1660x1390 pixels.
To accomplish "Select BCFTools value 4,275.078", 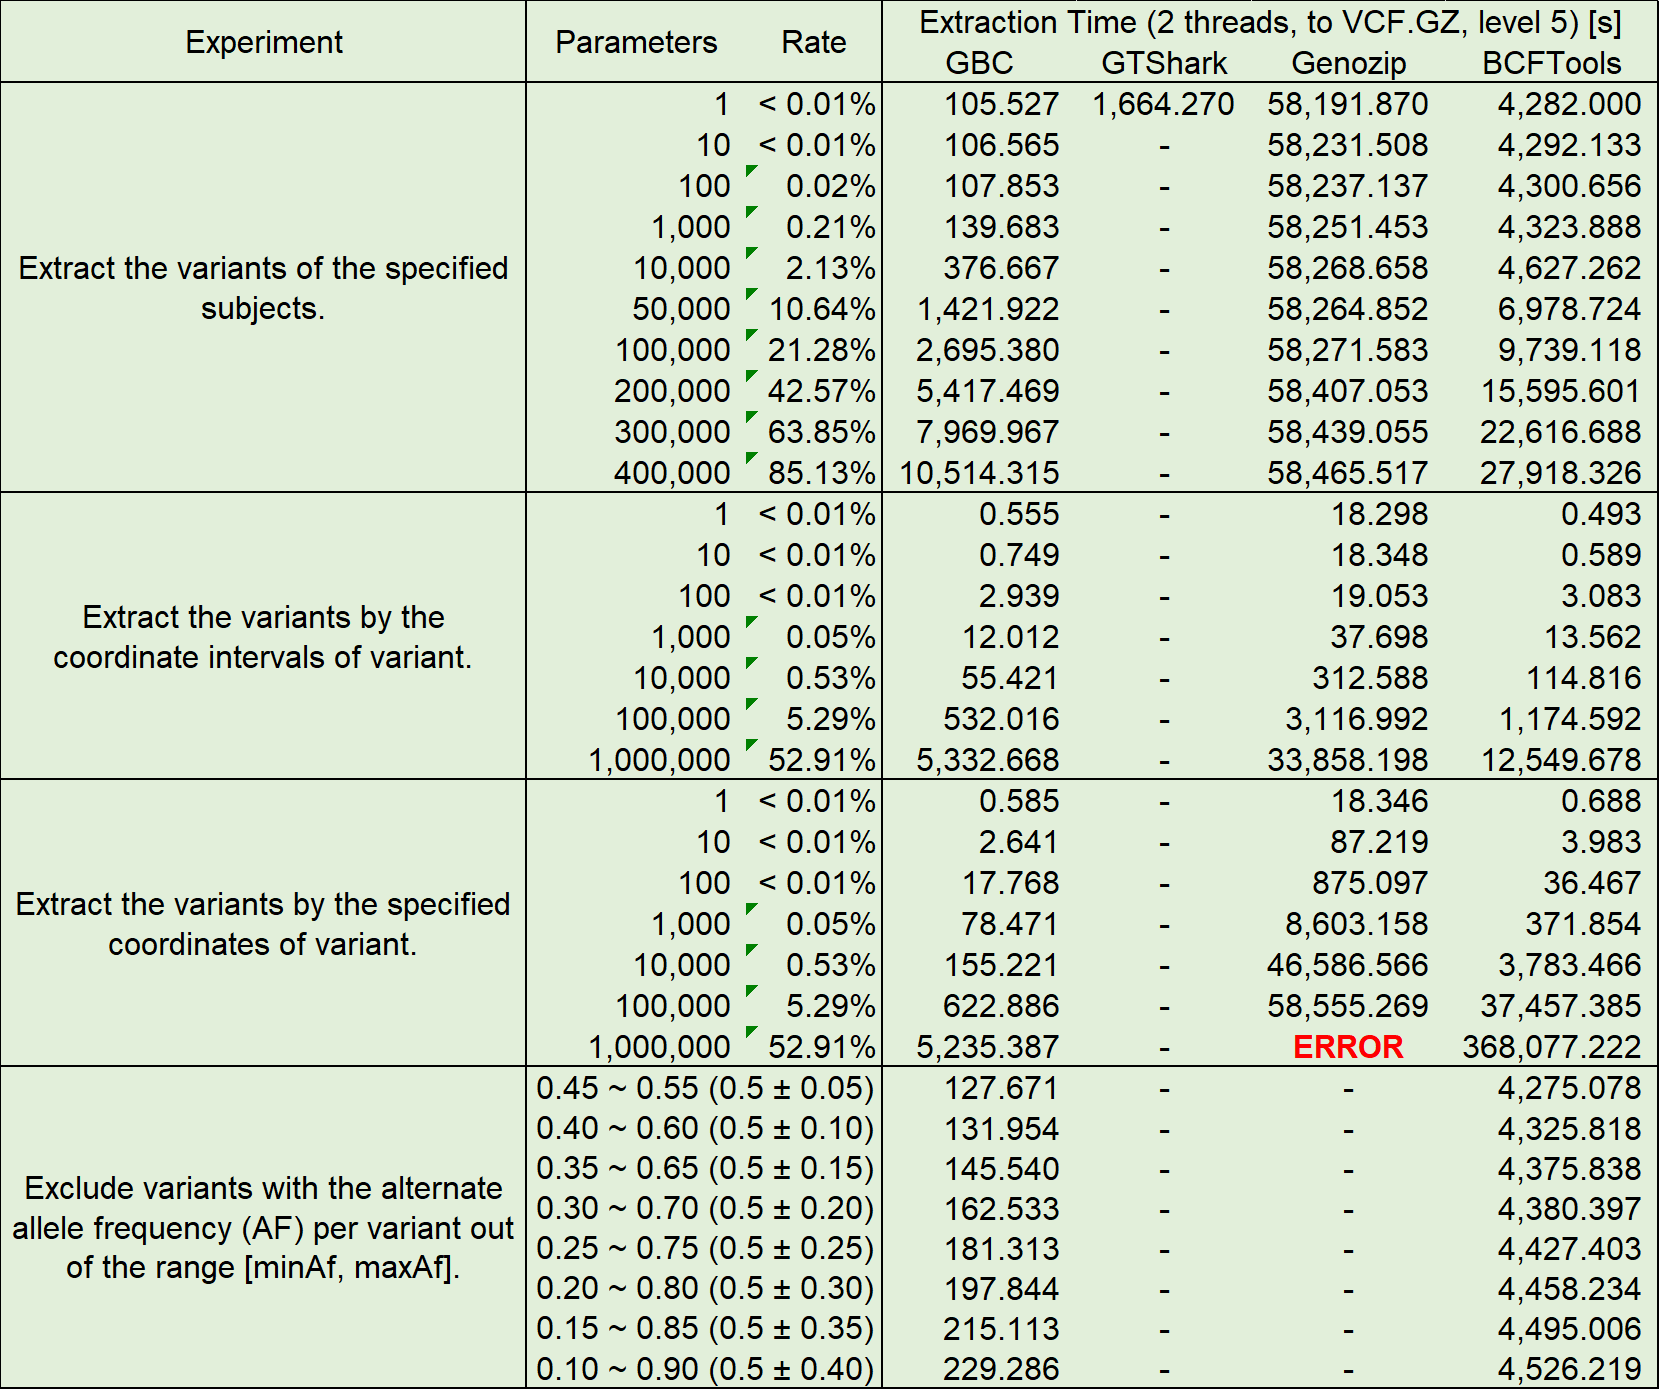I will 1569,1088.
